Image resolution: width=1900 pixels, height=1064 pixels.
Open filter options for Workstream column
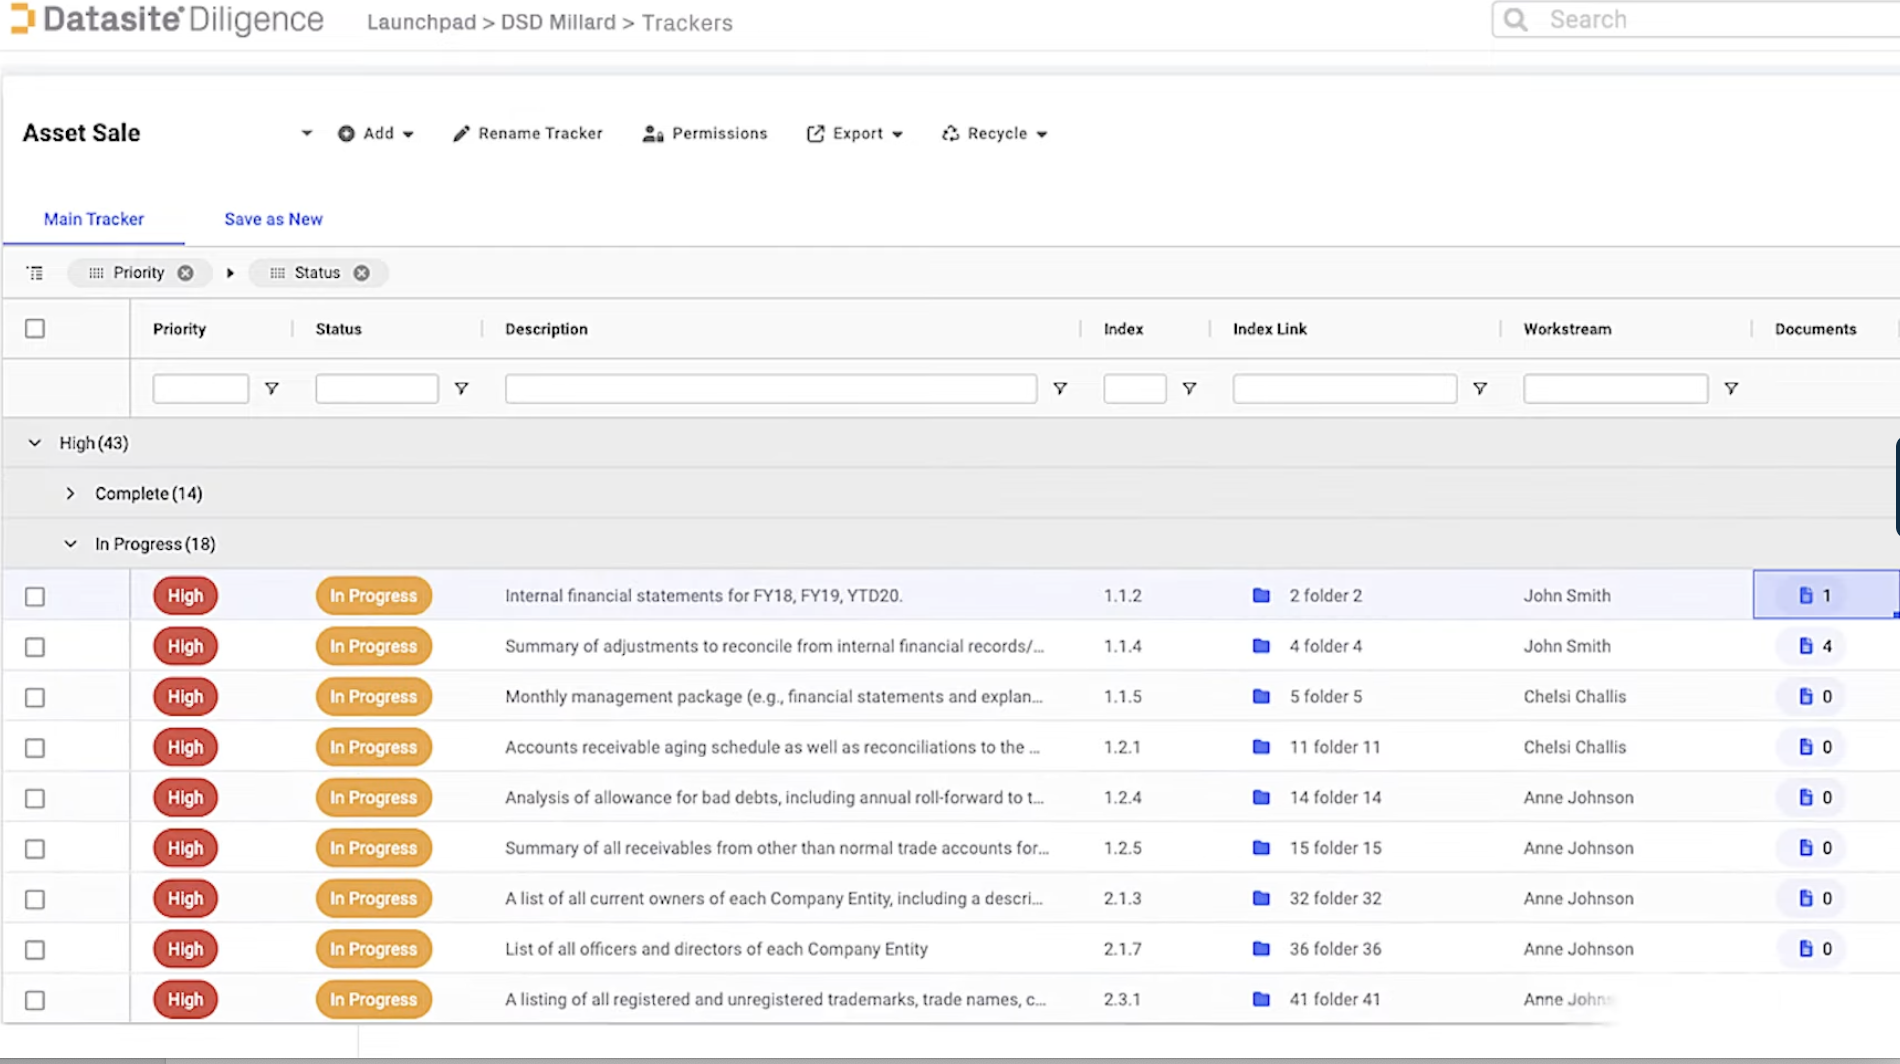pyautogui.click(x=1730, y=389)
